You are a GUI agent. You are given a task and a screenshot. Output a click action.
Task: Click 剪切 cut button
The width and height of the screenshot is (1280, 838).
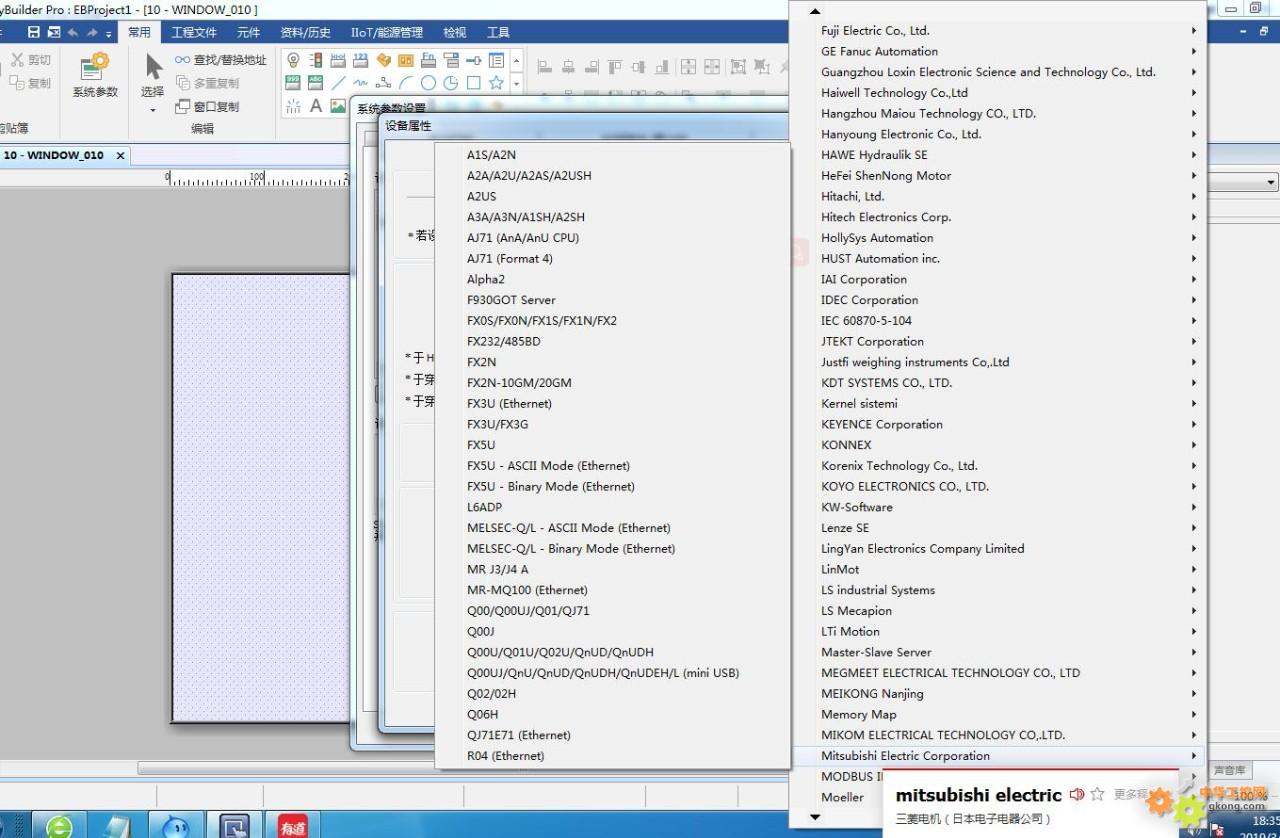(x=31, y=60)
